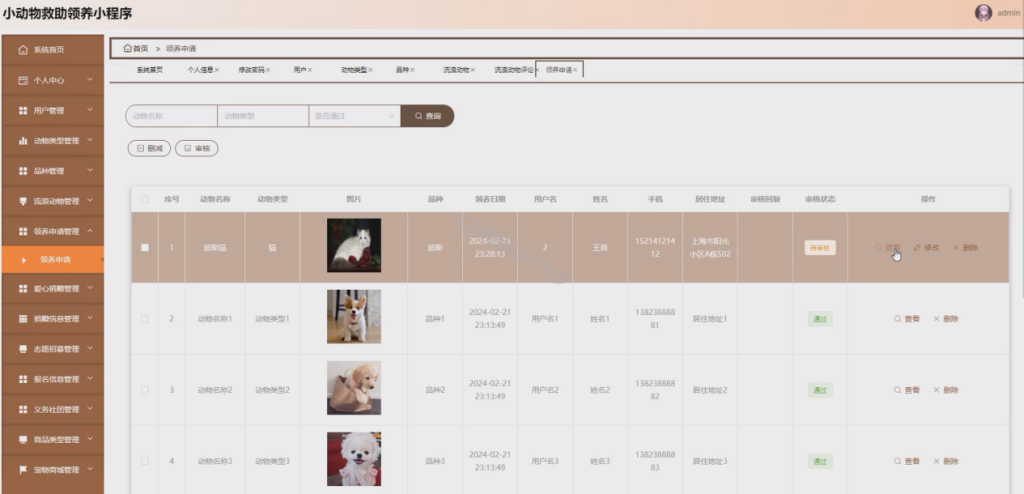This screenshot has height=494, width=1024.
Task: Click the 领养申请管理 grid icon
Action: click(x=23, y=231)
